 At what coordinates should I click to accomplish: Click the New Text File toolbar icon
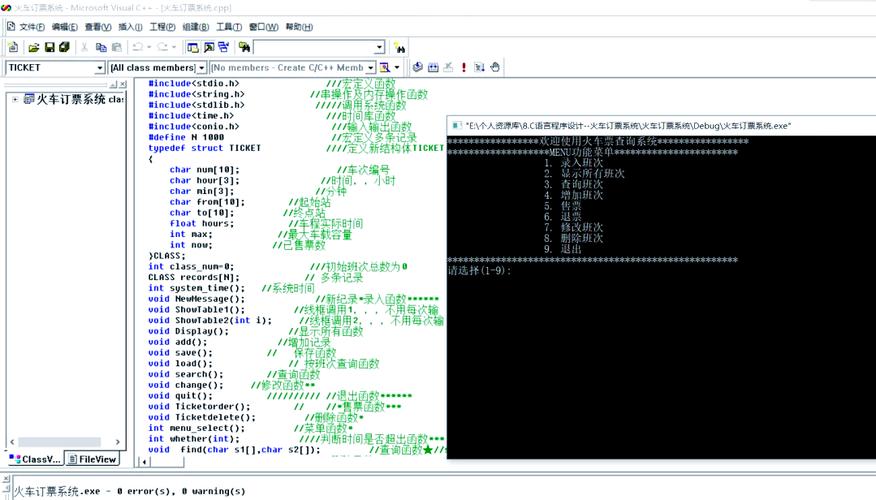[x=13, y=47]
